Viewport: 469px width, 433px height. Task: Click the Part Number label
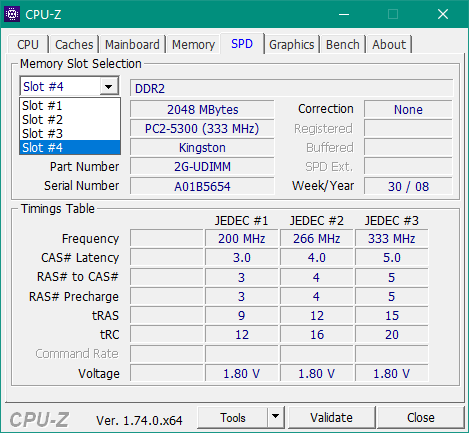pyautogui.click(x=84, y=167)
